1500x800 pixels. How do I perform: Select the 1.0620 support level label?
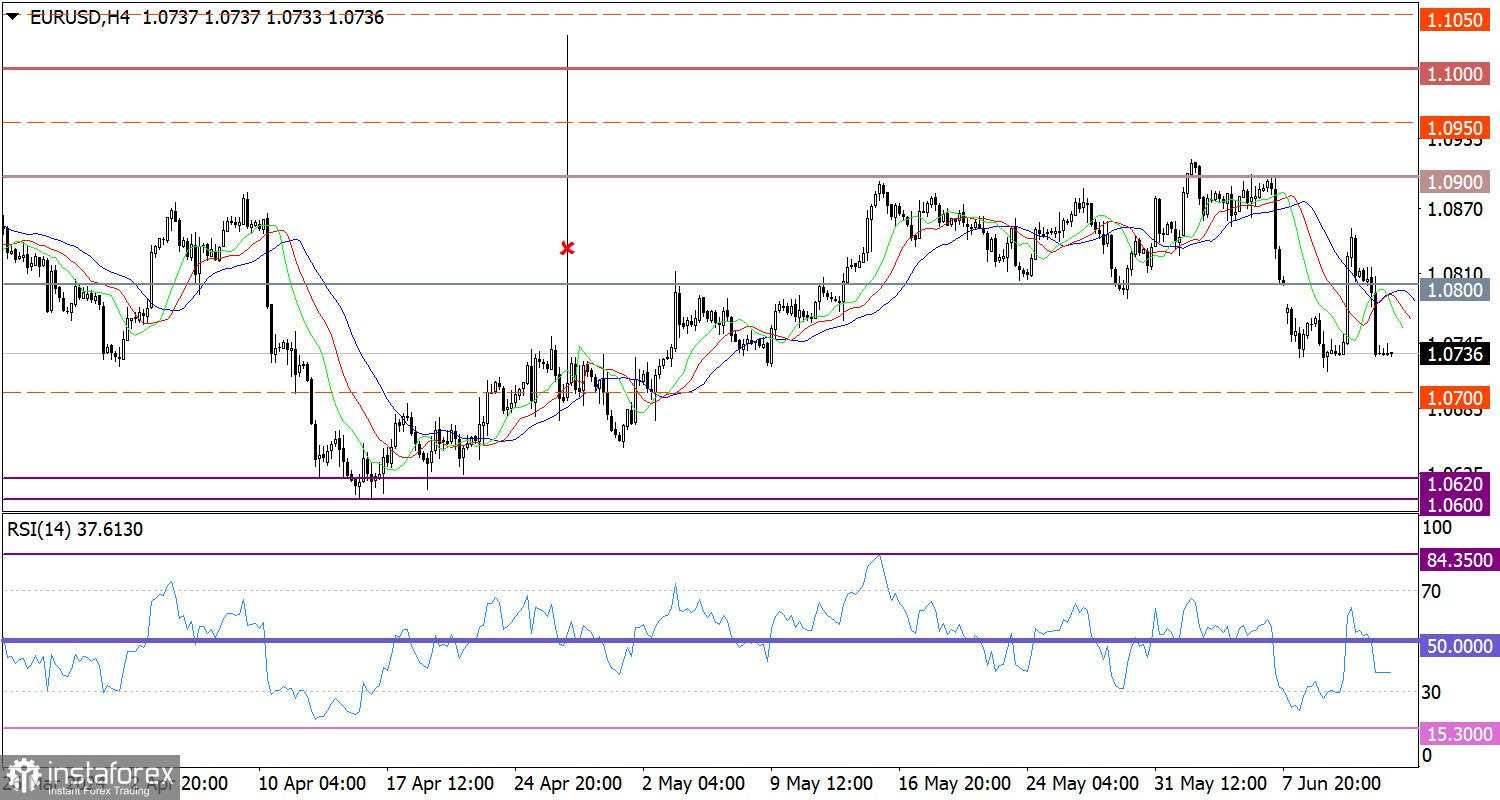[x=1454, y=484]
